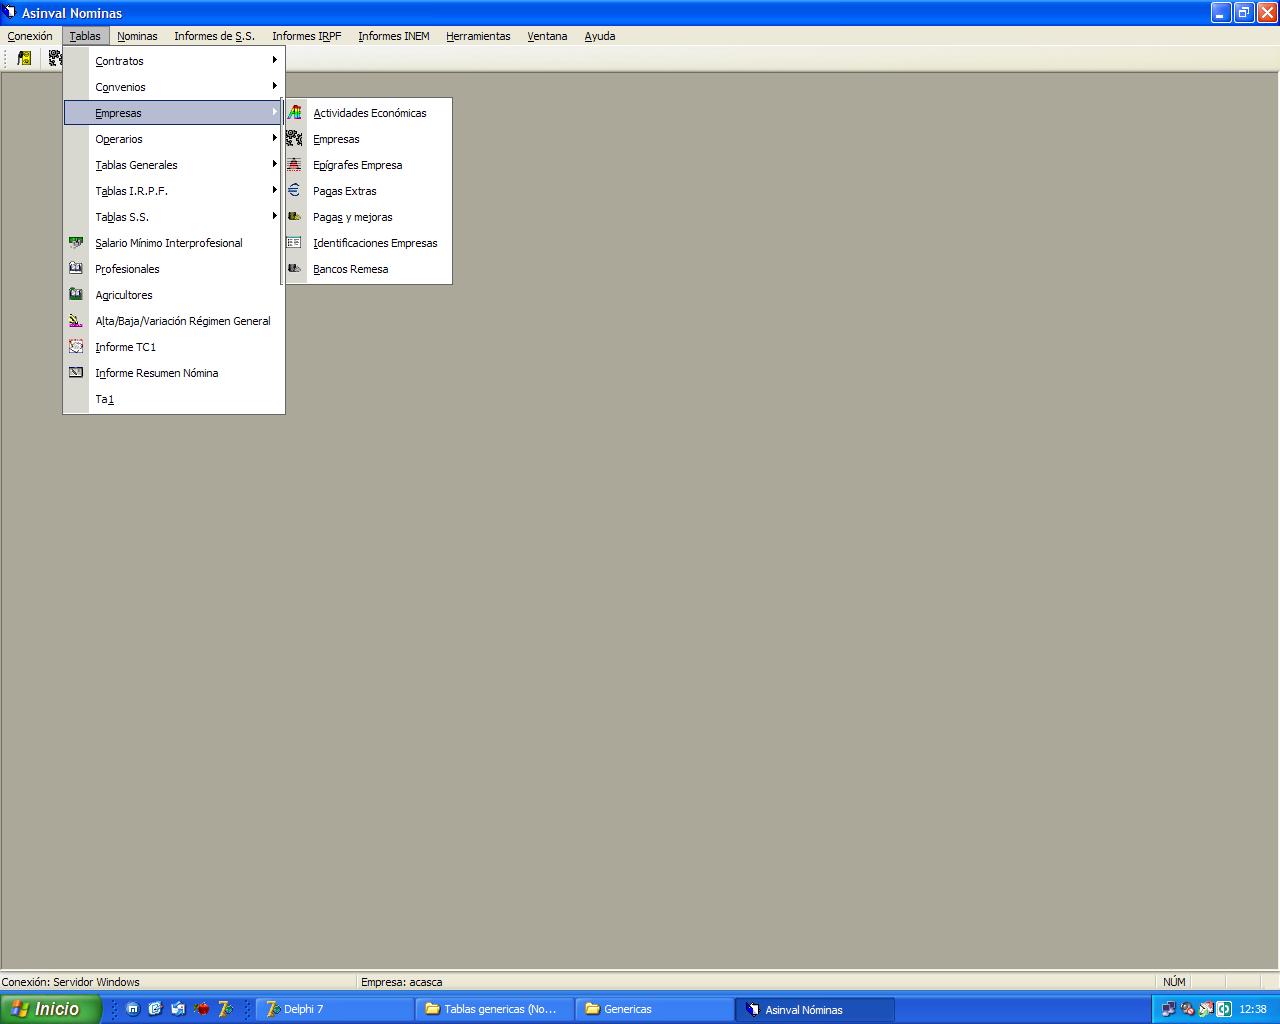Click the Pagas y mejoras icon
The height and width of the screenshot is (1024, 1280).
pyautogui.click(x=294, y=217)
